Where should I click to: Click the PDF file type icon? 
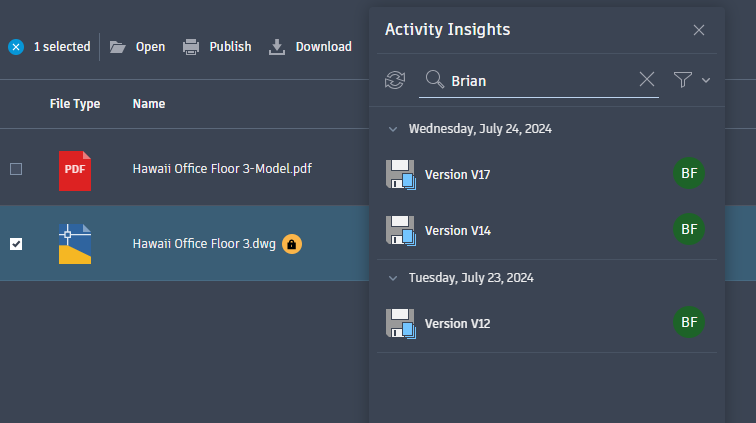[75, 169]
